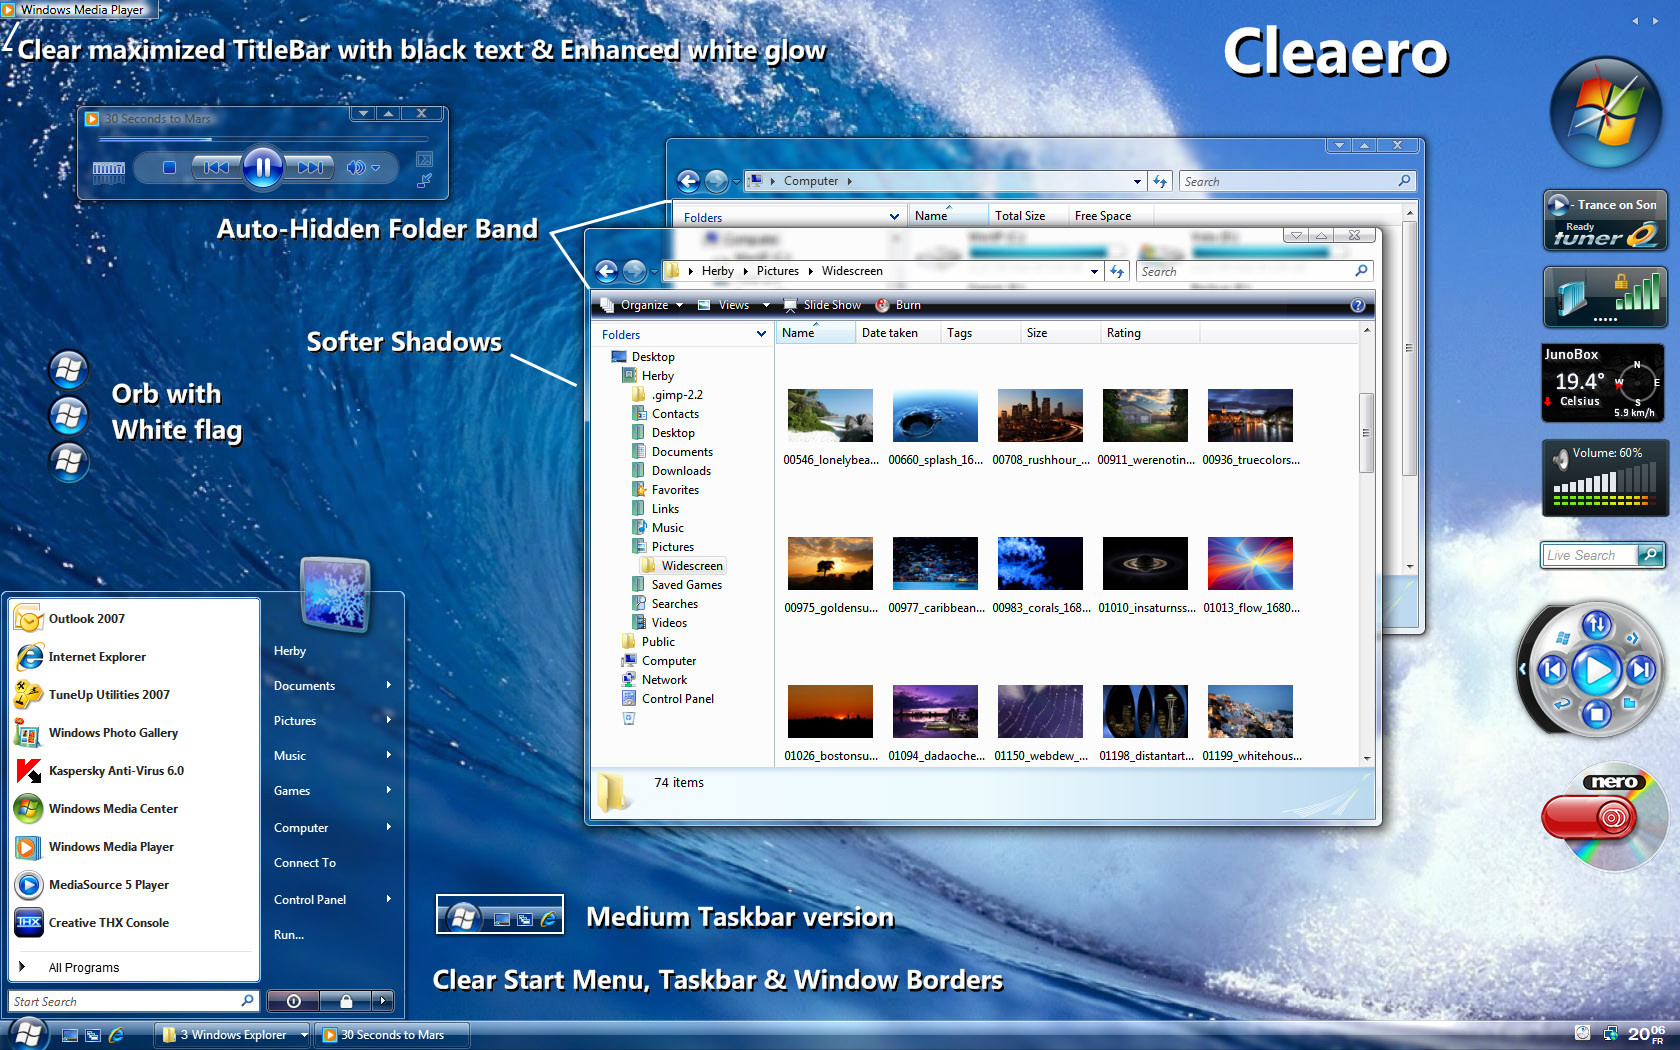Click Switch between windows in Quick Launch

93,1035
